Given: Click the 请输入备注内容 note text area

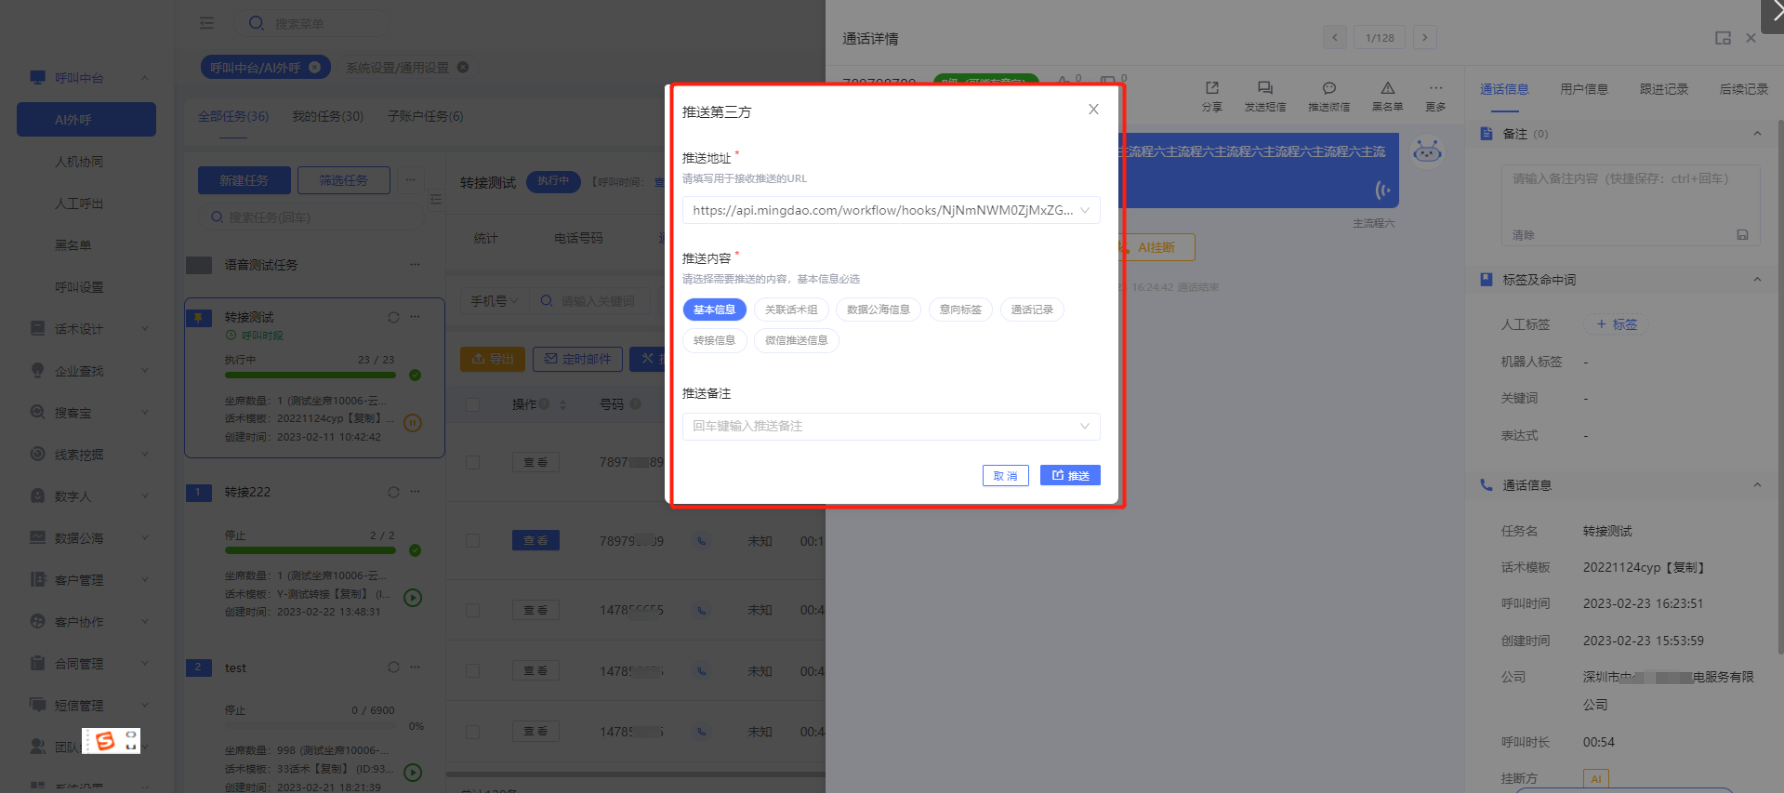Looking at the screenshot, I should 1630,200.
